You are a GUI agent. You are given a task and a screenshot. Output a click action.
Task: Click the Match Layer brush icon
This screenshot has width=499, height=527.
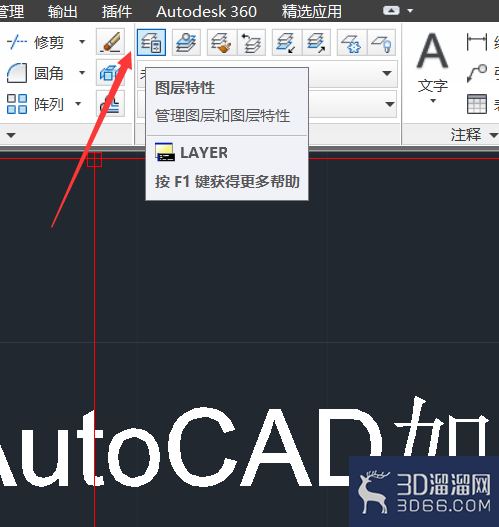222,42
